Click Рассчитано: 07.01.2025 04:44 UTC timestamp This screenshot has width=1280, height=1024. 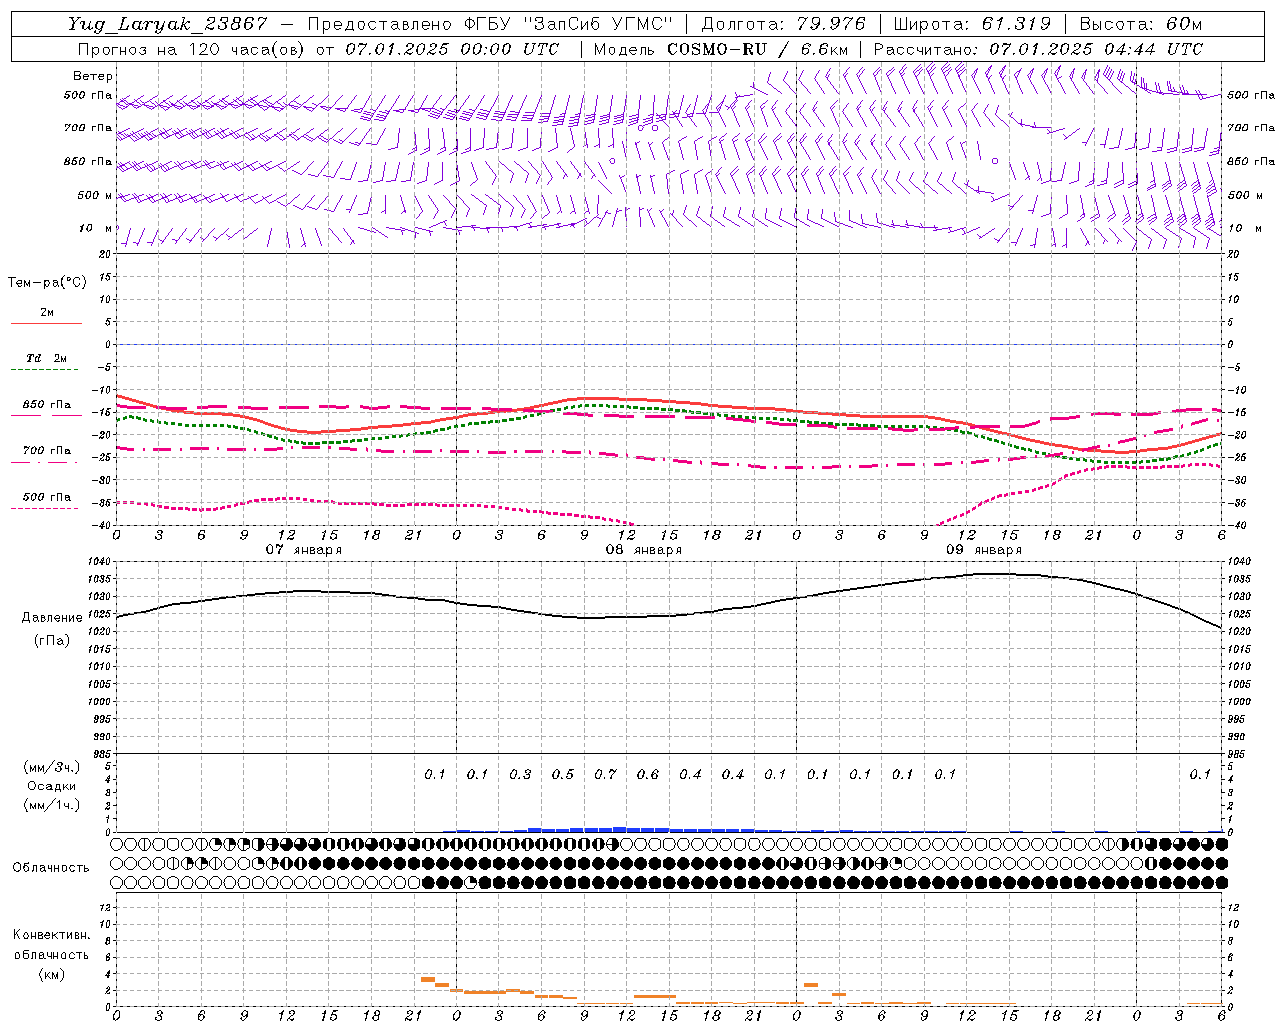[1038, 49]
